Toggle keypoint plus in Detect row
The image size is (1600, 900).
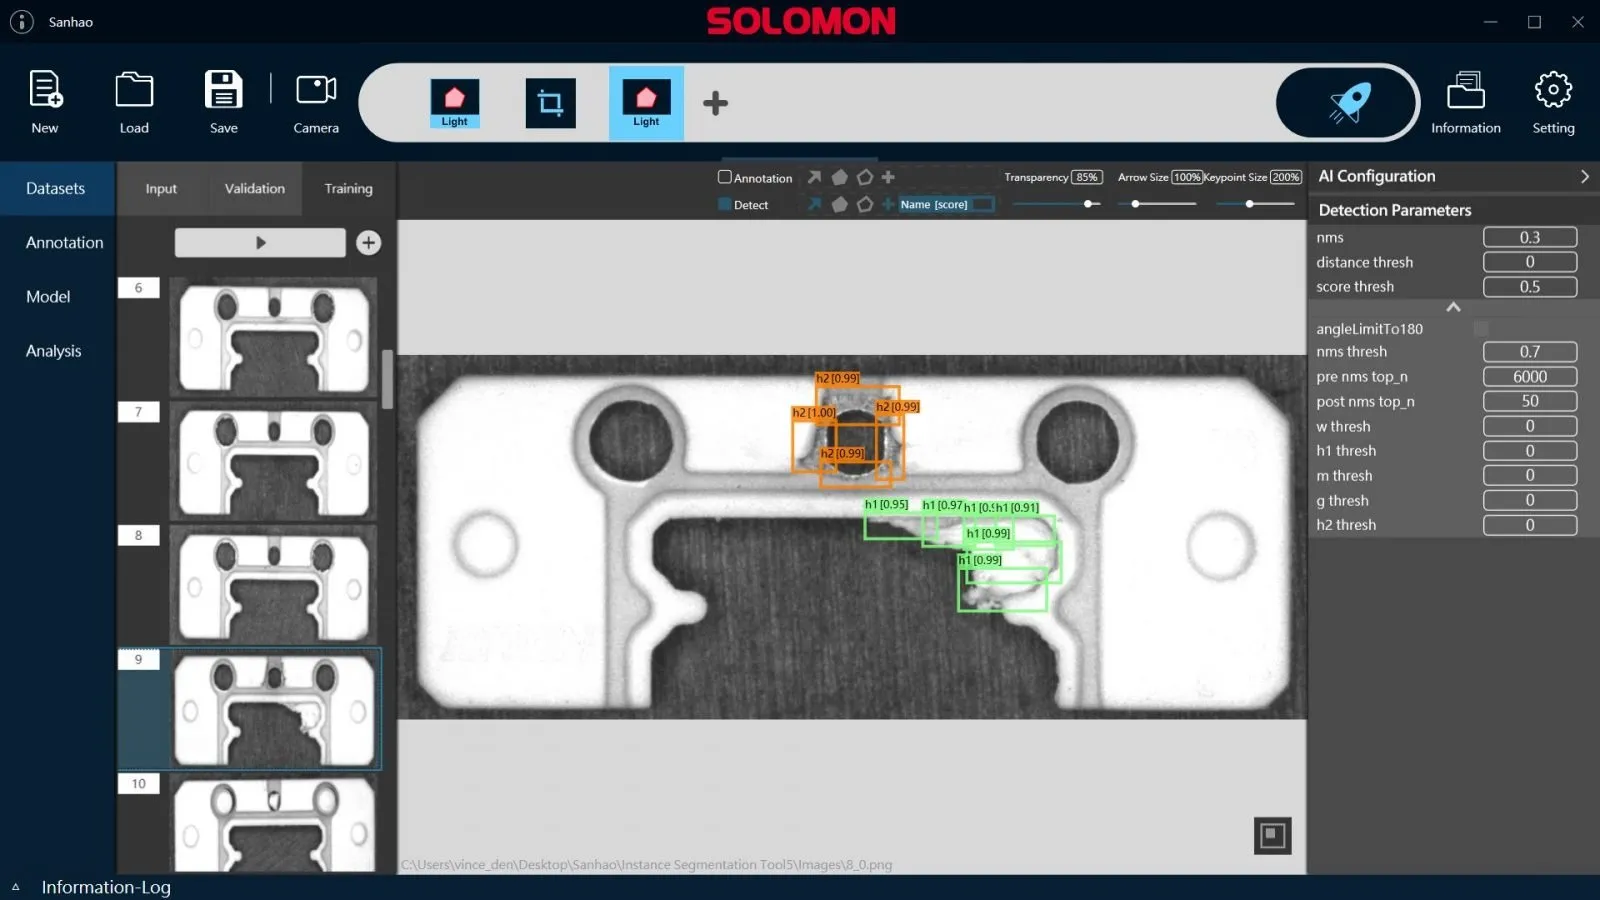click(x=888, y=204)
